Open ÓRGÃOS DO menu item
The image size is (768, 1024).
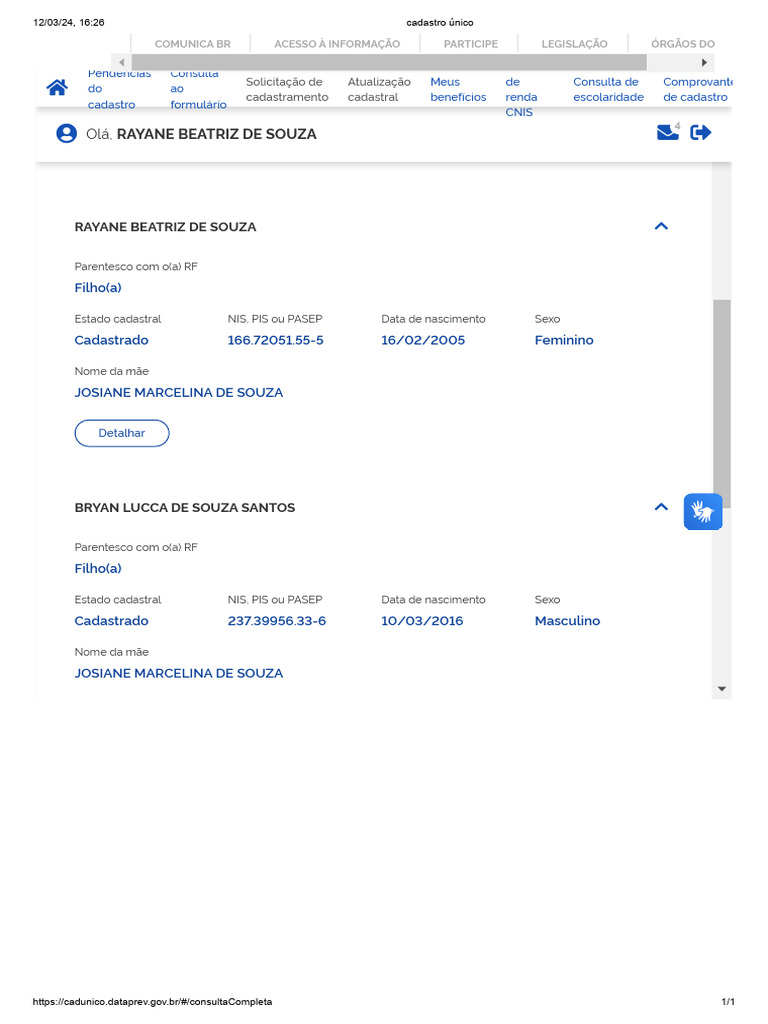point(682,44)
